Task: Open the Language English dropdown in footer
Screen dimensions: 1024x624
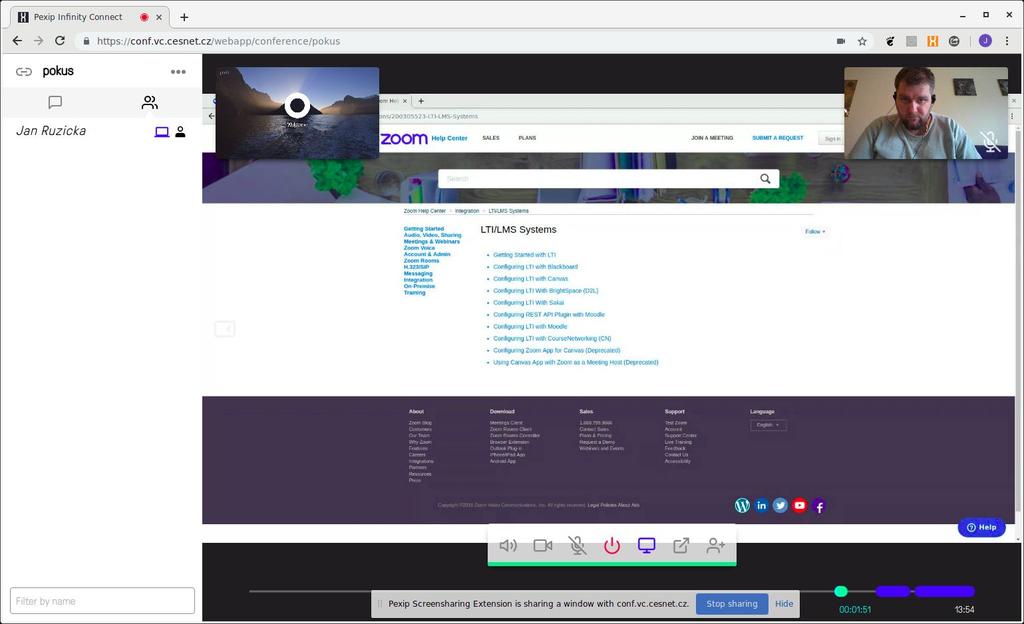Action: (x=768, y=426)
